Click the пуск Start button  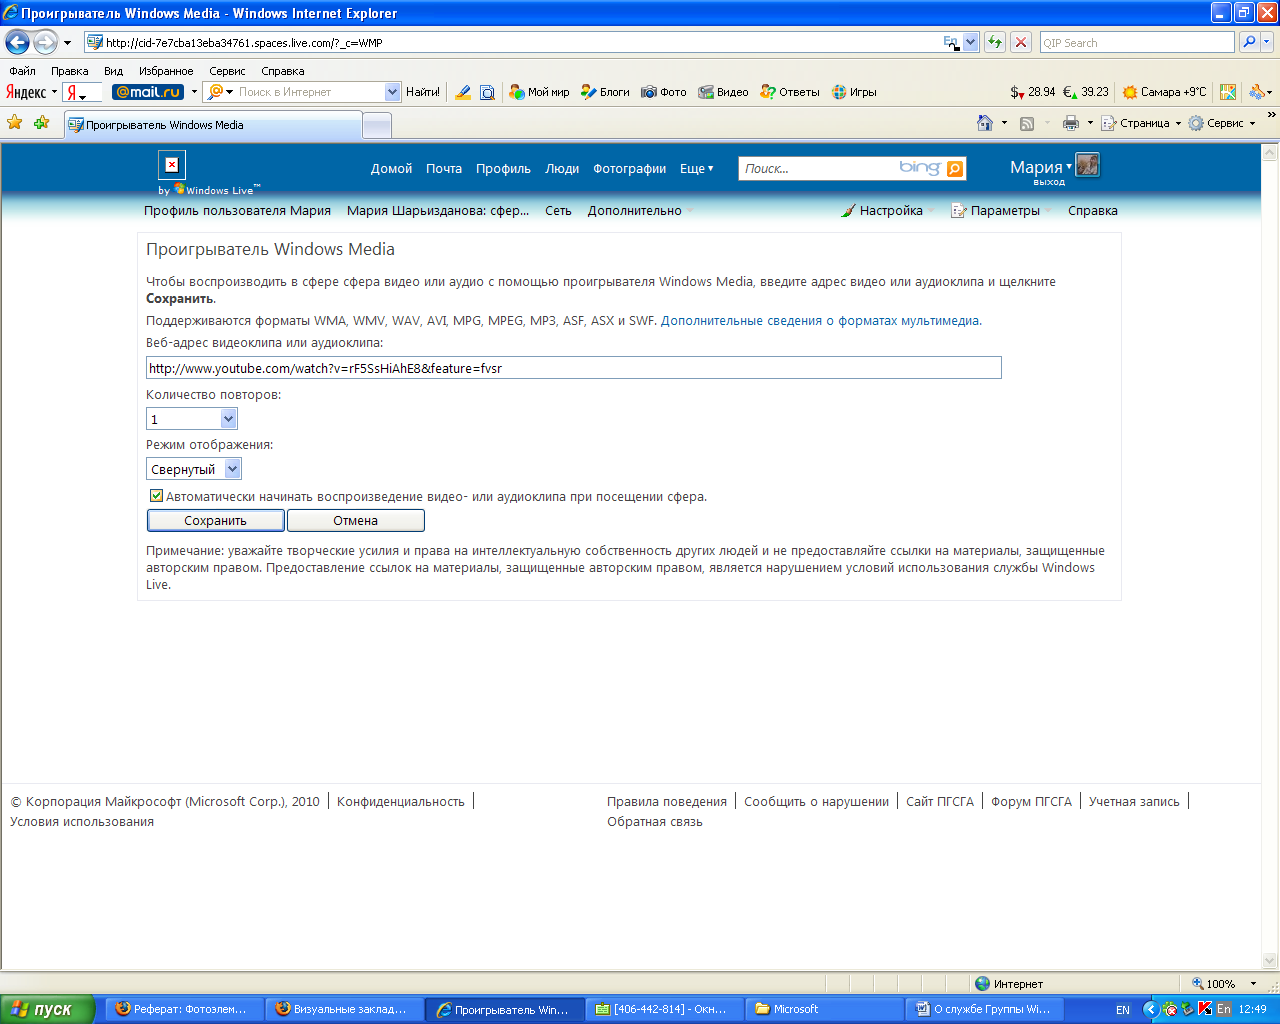47,1009
